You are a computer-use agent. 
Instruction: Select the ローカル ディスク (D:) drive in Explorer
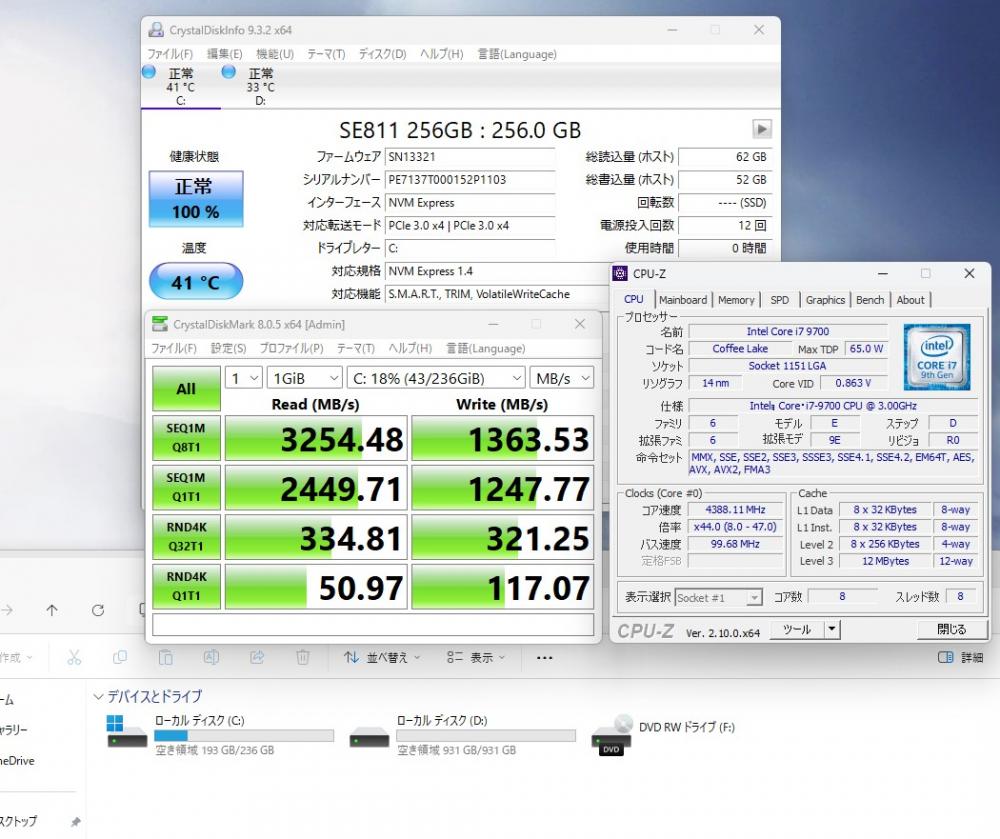pyautogui.click(x=462, y=735)
